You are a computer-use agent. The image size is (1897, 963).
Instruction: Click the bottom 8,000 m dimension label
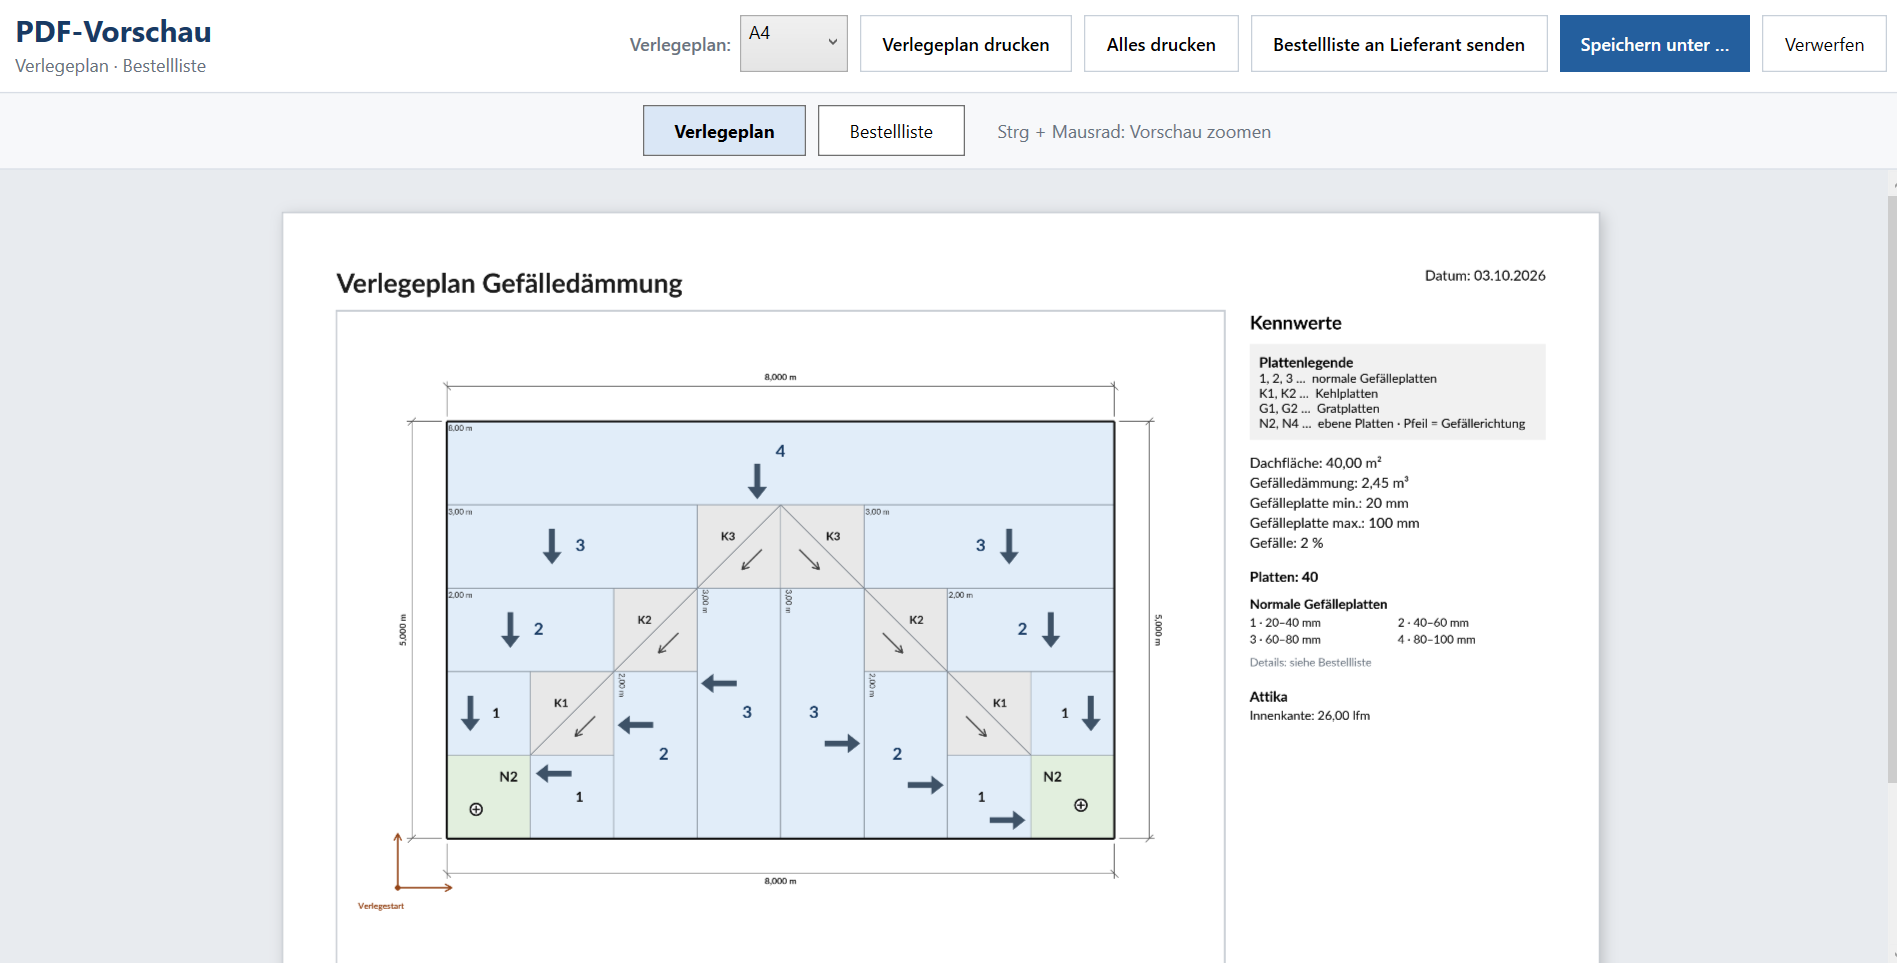point(780,881)
